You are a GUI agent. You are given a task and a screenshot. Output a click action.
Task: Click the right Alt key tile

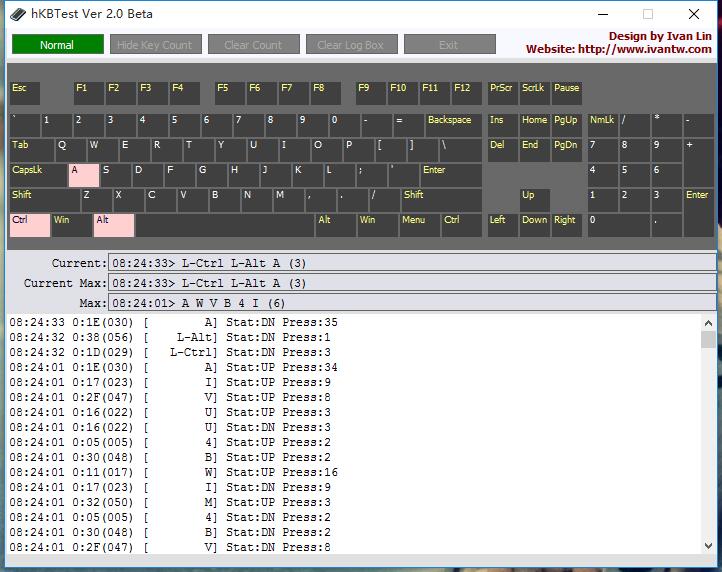(x=336, y=225)
